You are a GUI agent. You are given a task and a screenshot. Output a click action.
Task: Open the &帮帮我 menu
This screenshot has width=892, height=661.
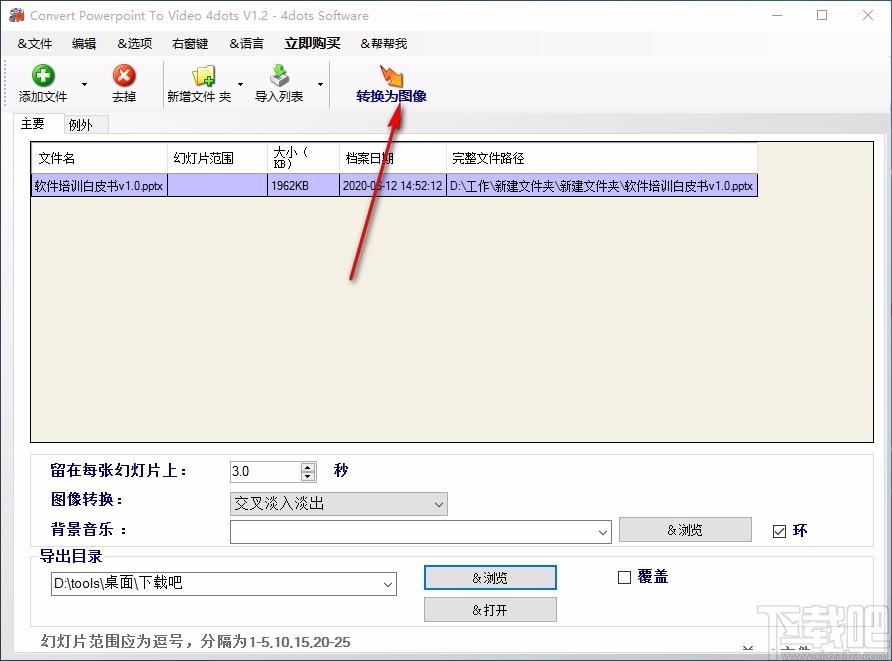point(383,44)
